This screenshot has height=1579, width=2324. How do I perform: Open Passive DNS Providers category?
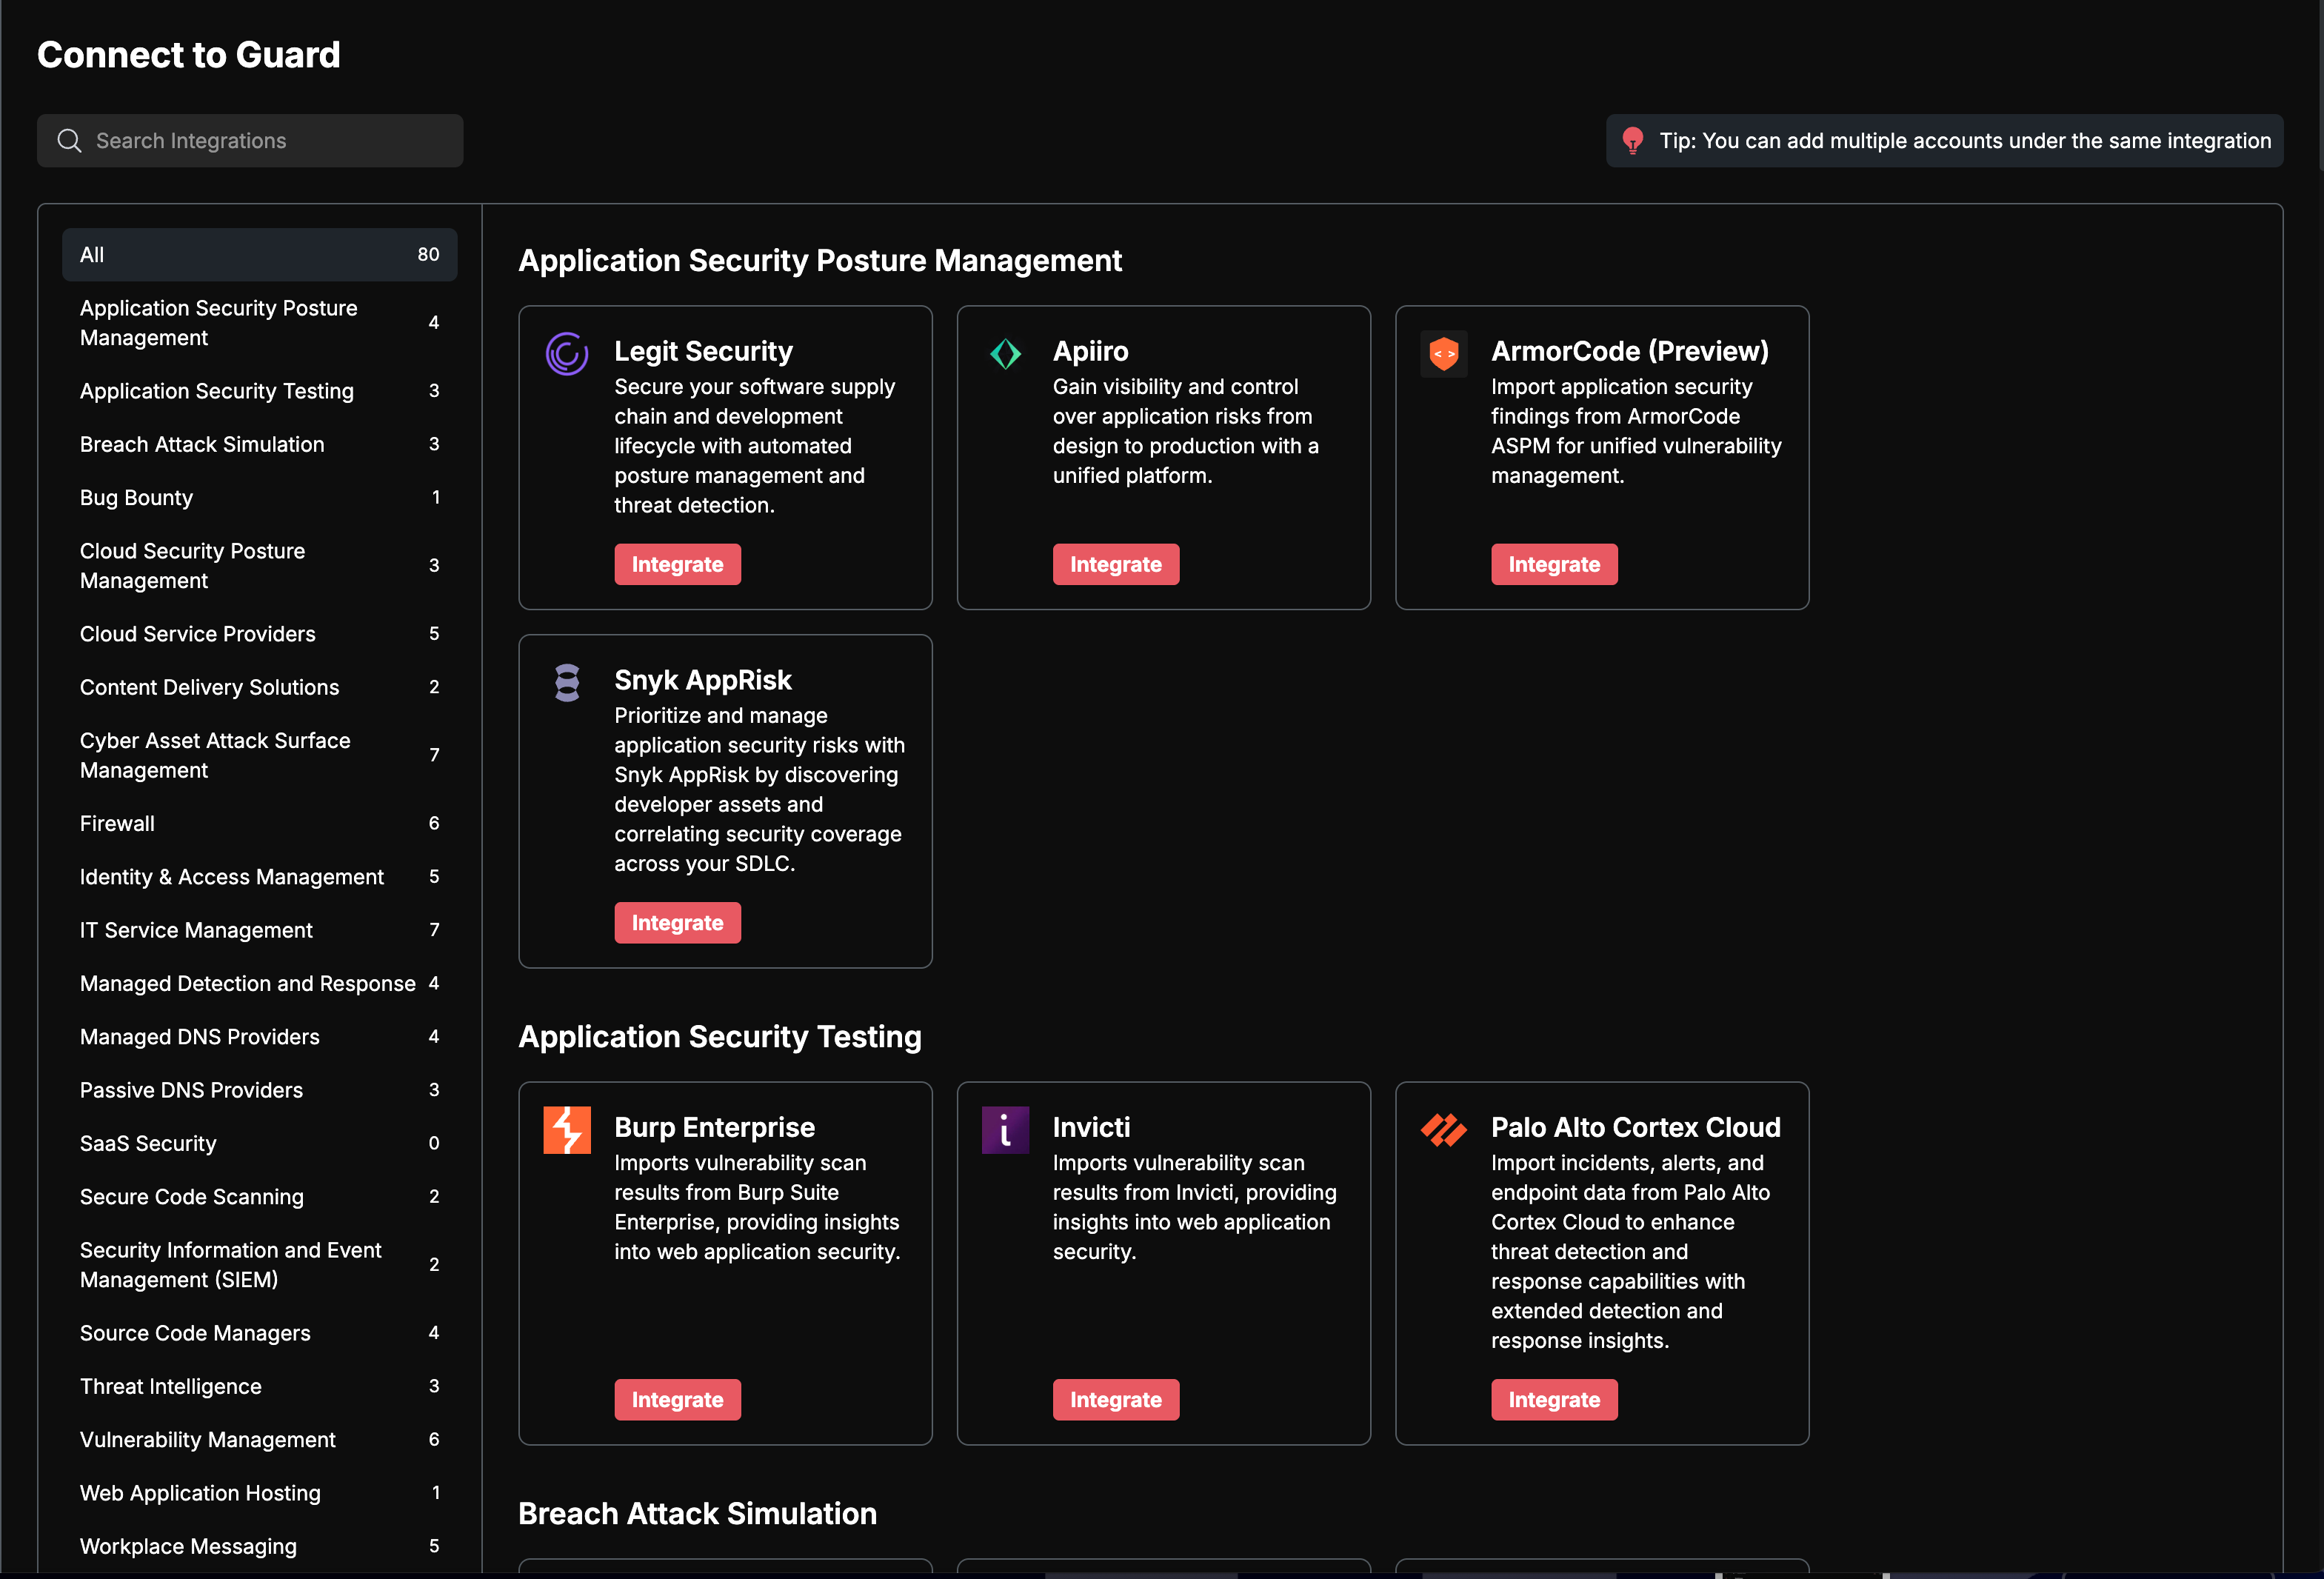(x=259, y=1090)
